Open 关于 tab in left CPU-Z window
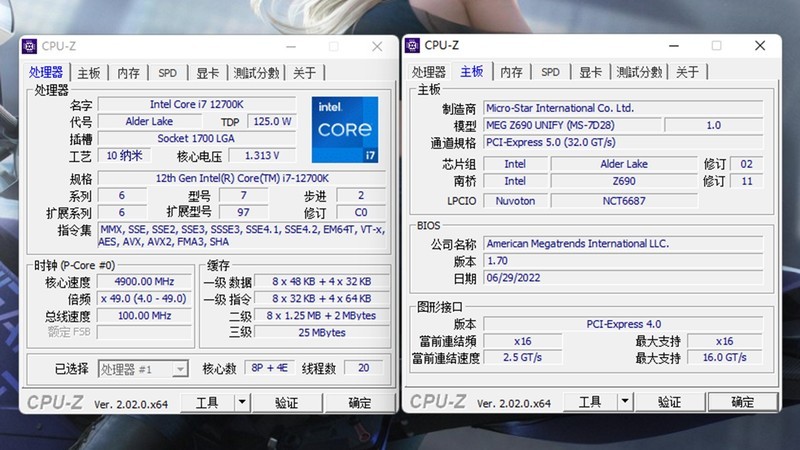 [305, 73]
